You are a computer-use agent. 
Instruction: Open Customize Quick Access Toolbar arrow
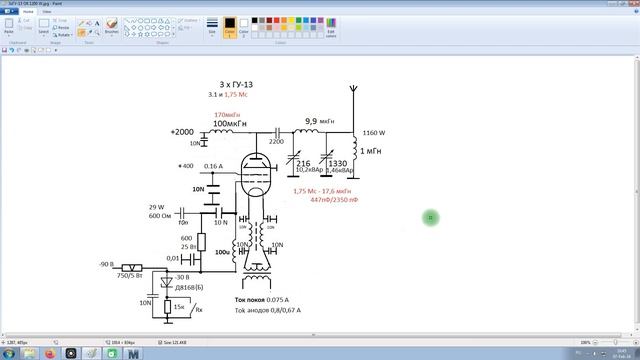click(x=56, y=50)
